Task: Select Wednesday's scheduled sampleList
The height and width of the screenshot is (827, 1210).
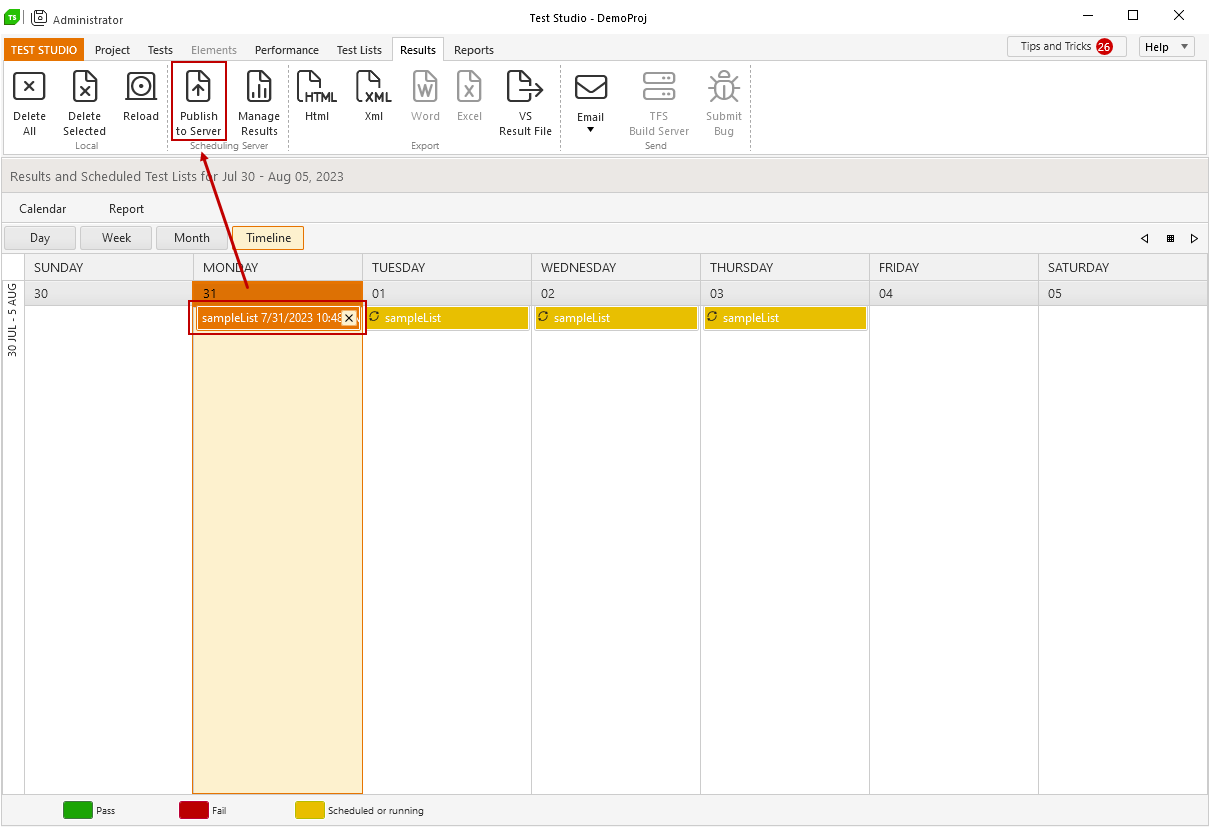Action: point(616,318)
